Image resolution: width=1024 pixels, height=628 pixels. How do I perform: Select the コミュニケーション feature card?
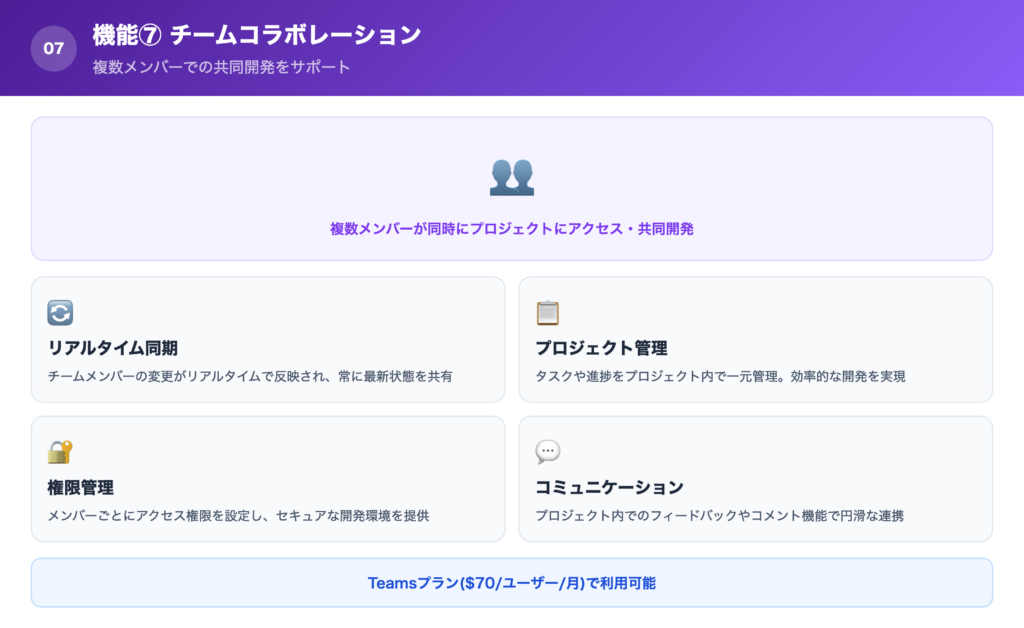coord(755,479)
